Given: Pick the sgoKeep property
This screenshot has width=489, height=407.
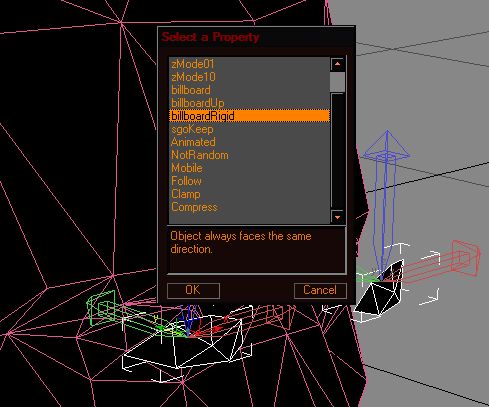Looking at the screenshot, I should point(249,129).
